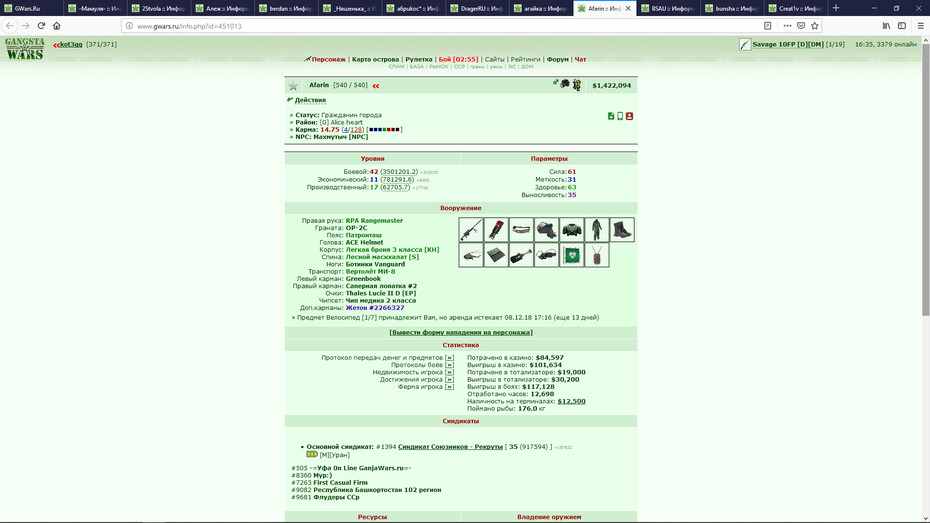Click the Gangsta Wars logo
The width and height of the screenshot is (930, 523).
pyautogui.click(x=25, y=49)
